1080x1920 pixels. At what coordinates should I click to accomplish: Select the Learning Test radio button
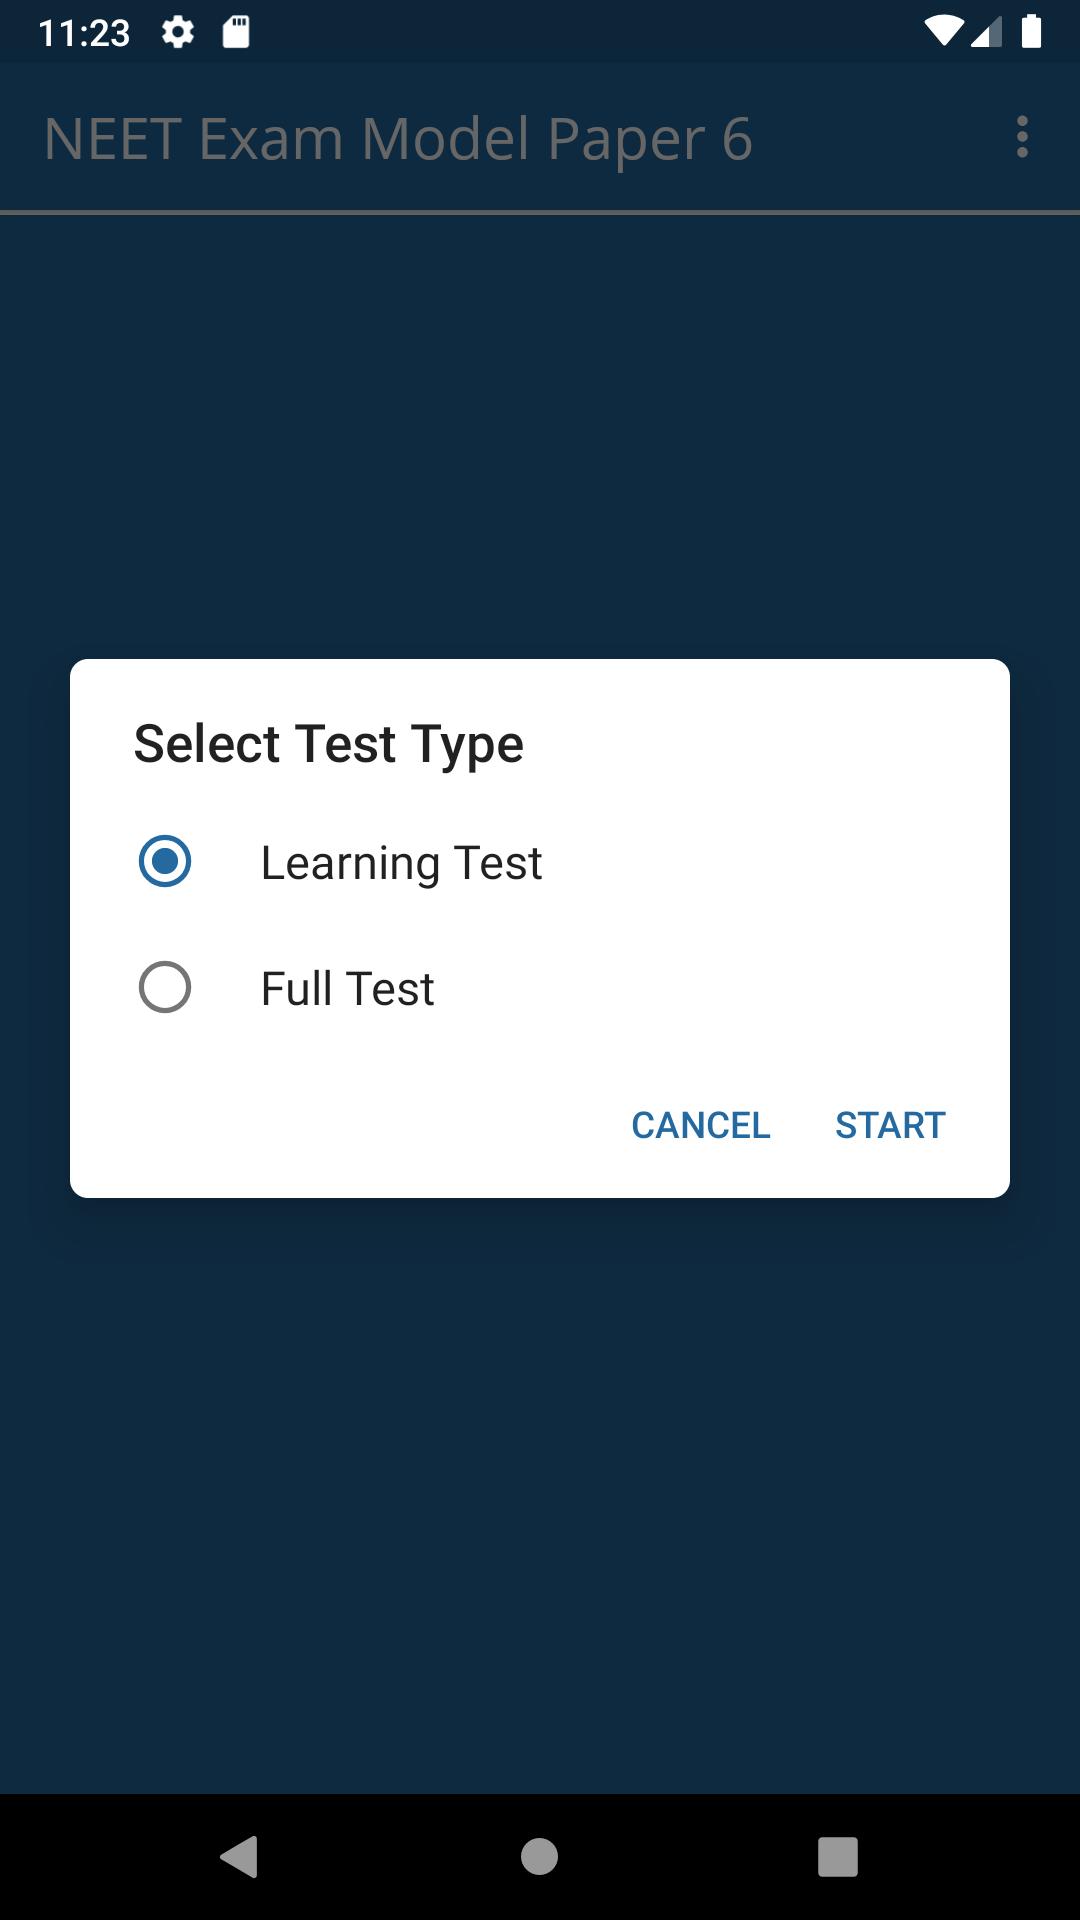(165, 862)
